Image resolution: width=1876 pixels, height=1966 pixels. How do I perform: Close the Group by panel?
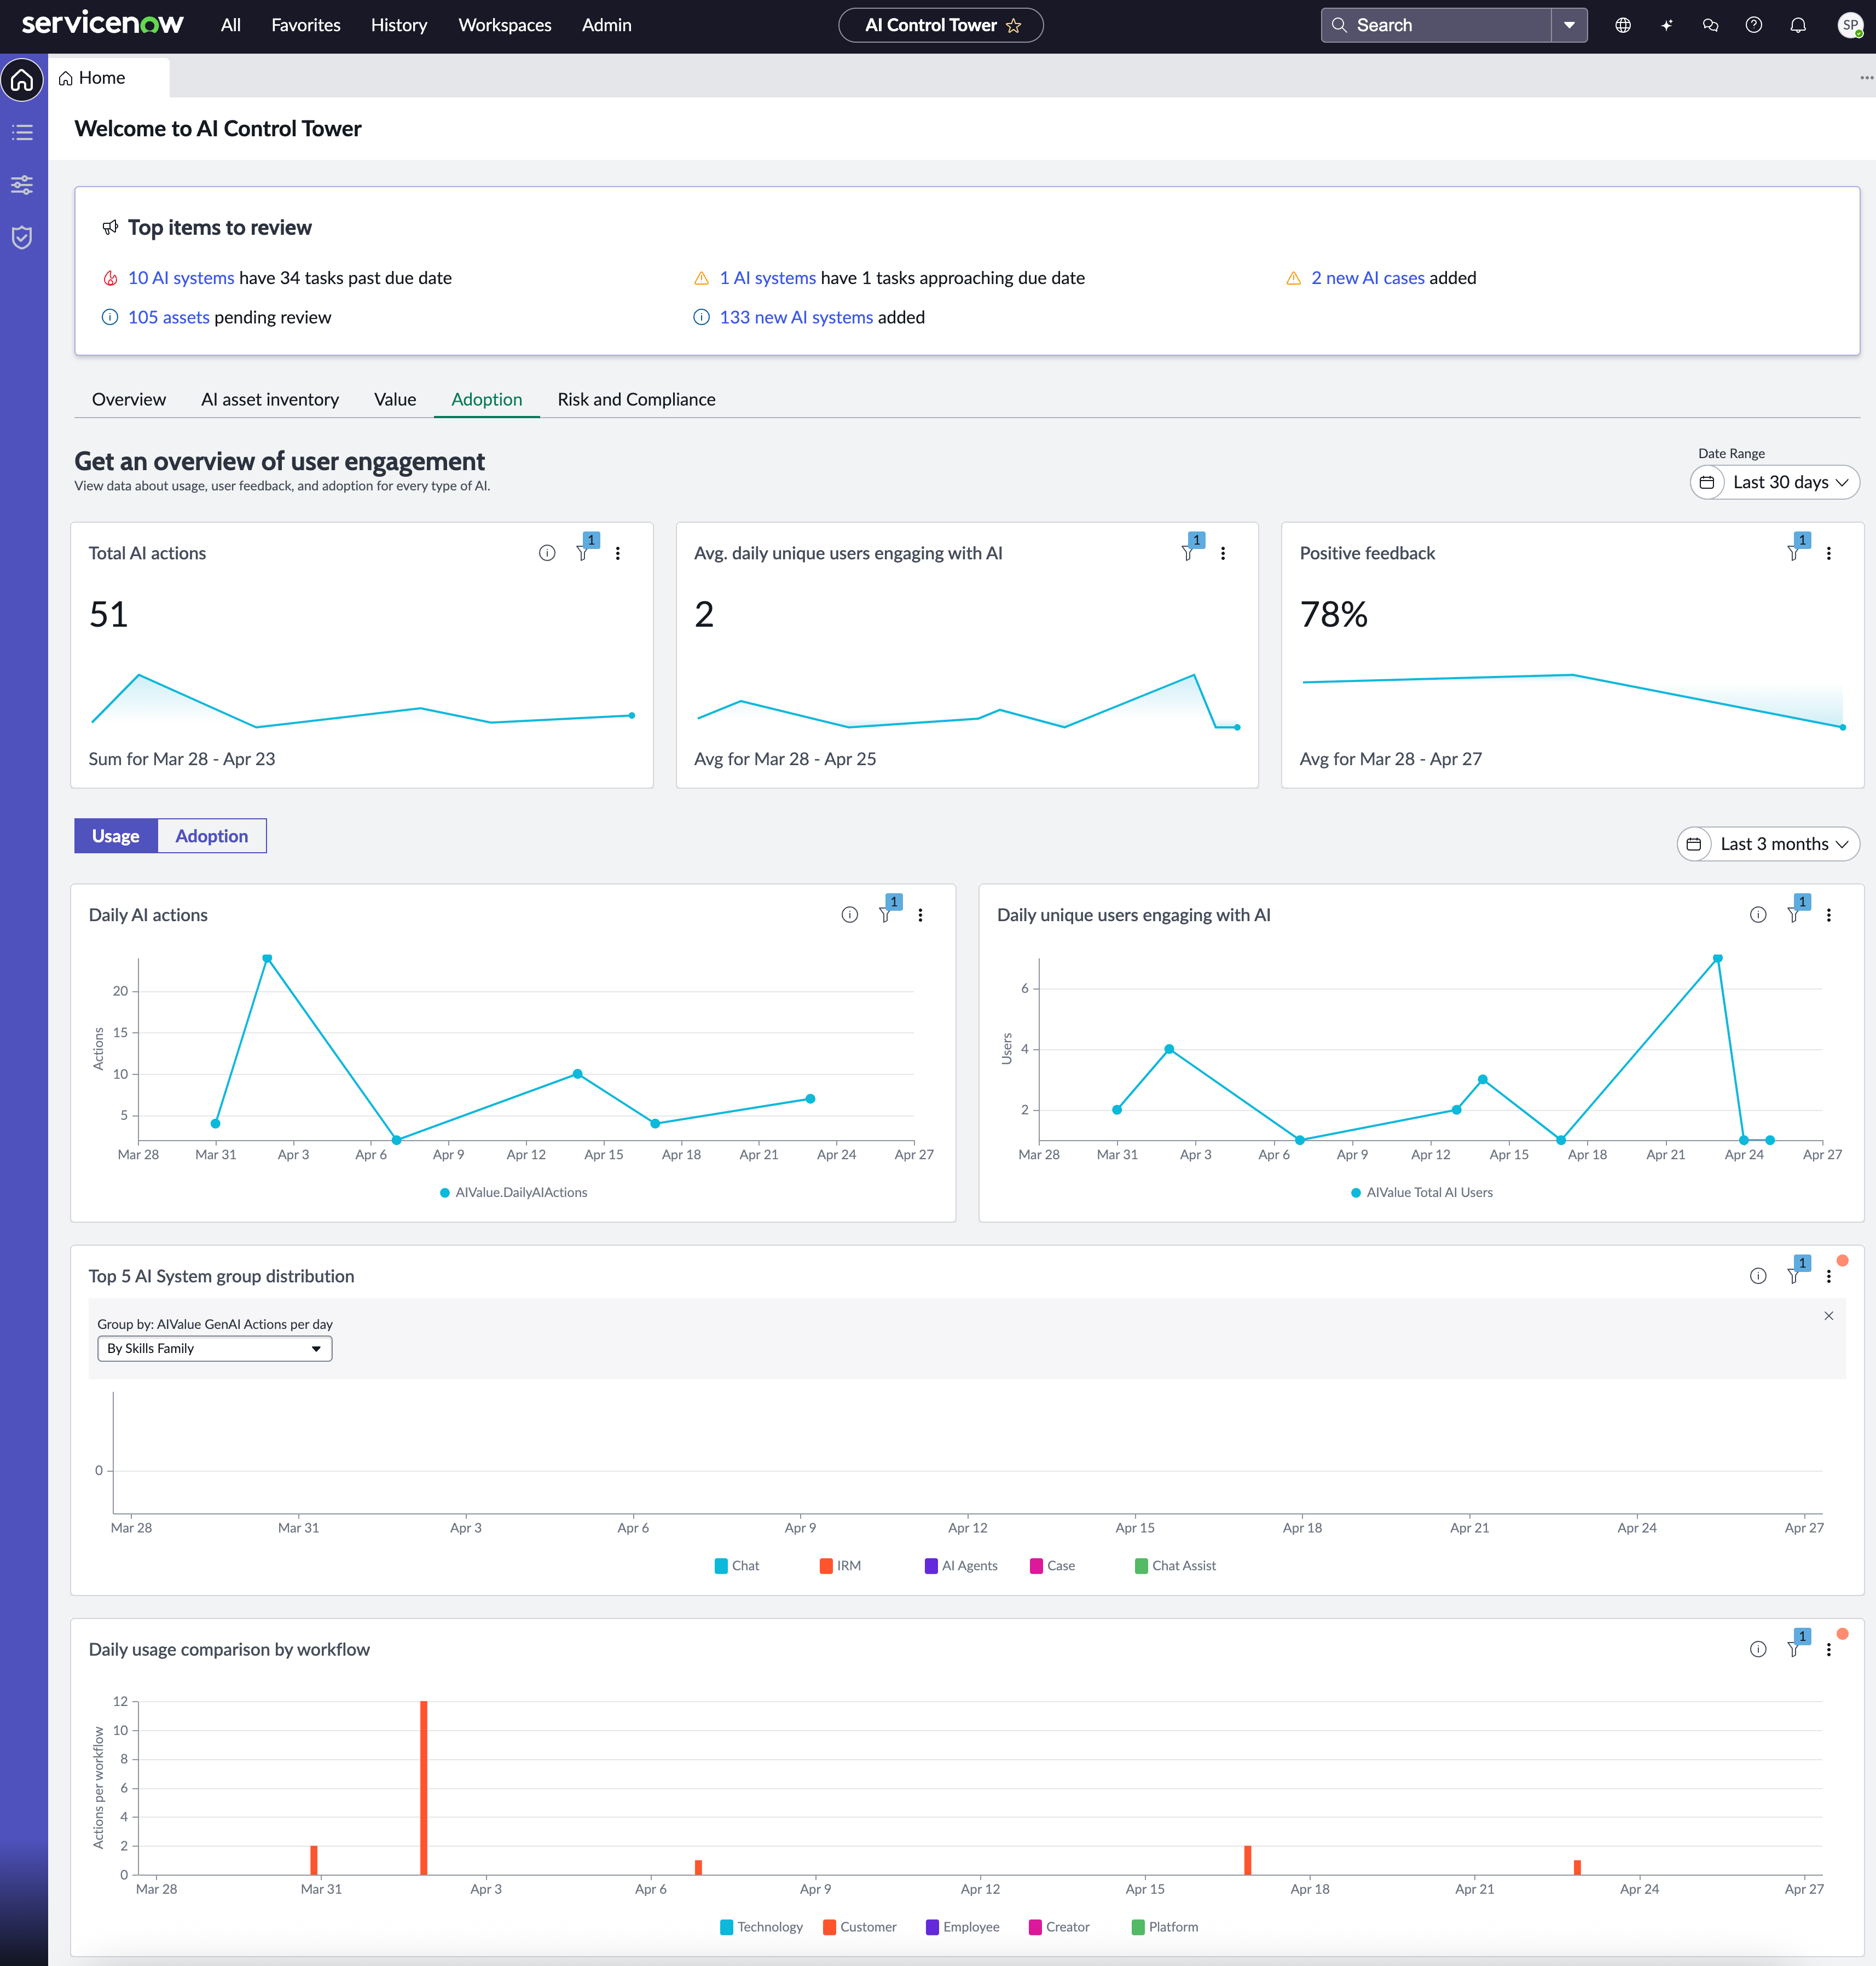coord(1829,1316)
